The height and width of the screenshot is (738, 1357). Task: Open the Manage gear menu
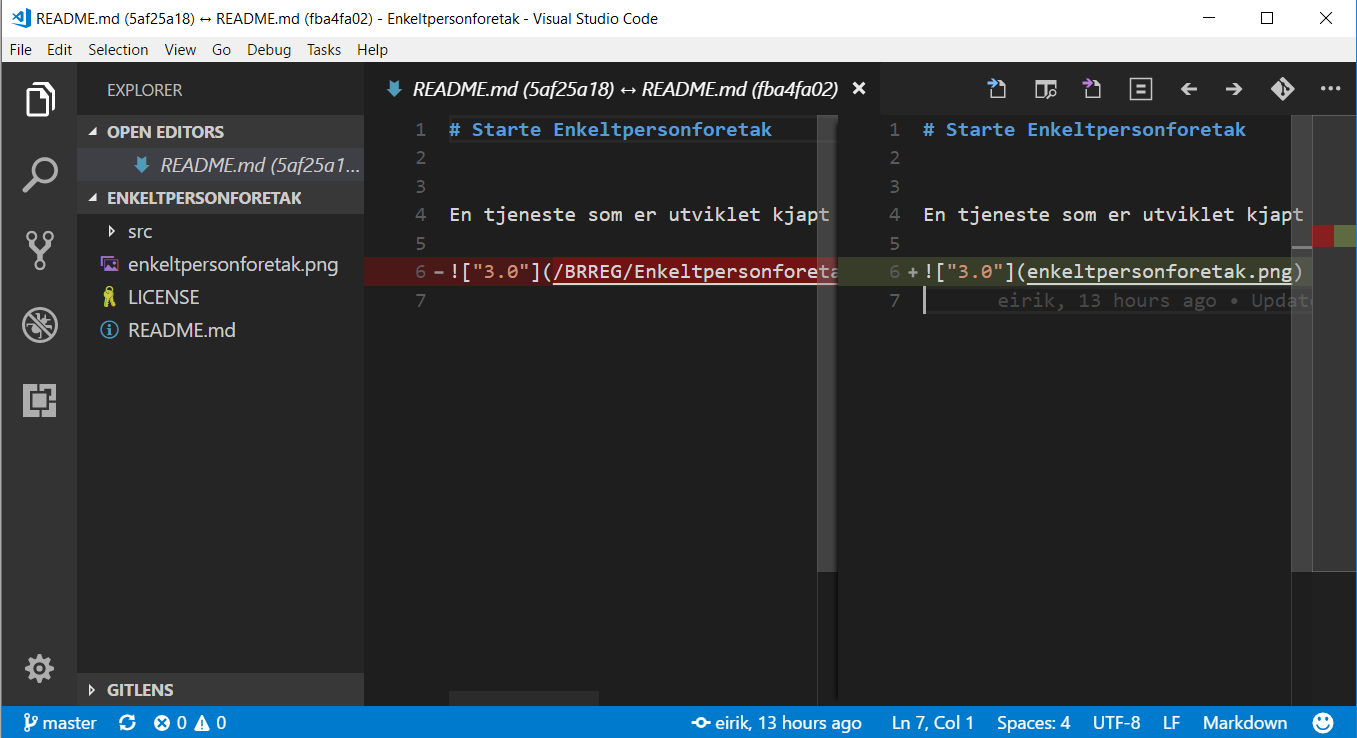point(39,668)
